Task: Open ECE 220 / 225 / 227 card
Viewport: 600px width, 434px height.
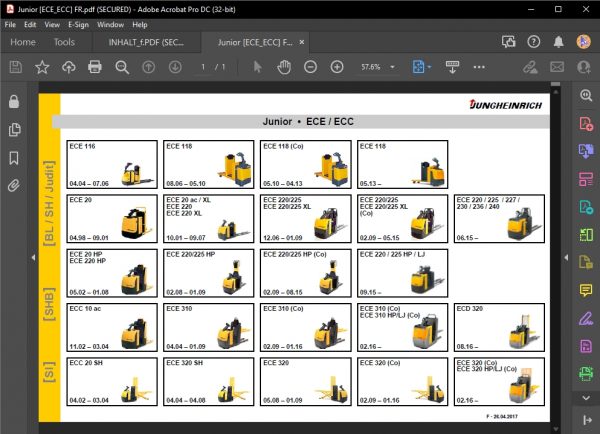Action: [499, 219]
